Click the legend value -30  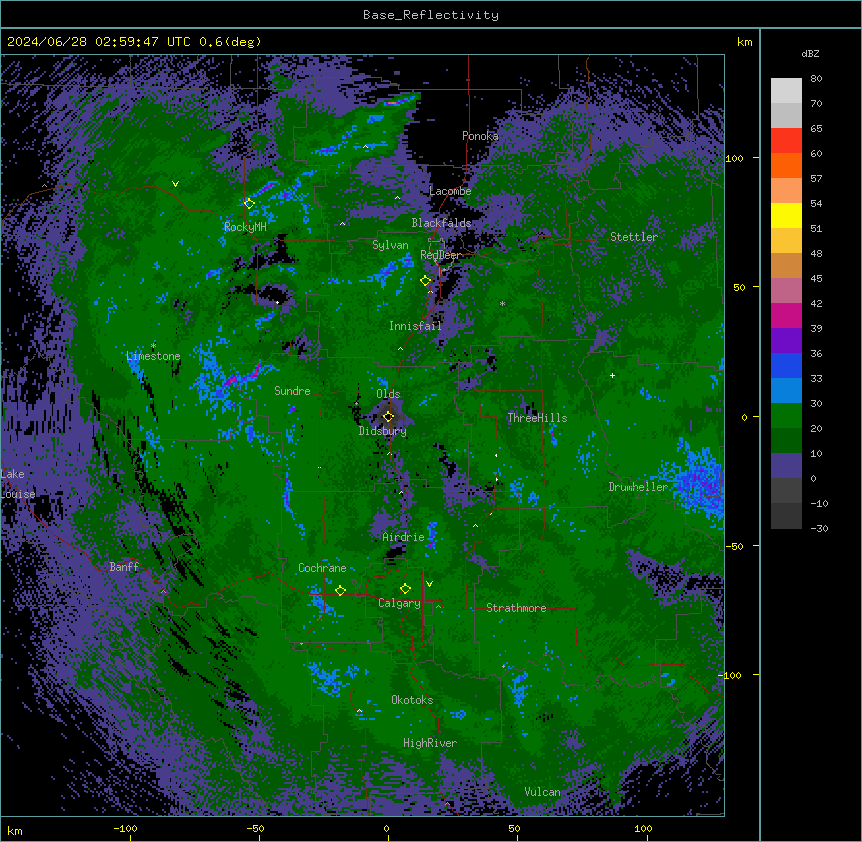[x=819, y=528]
